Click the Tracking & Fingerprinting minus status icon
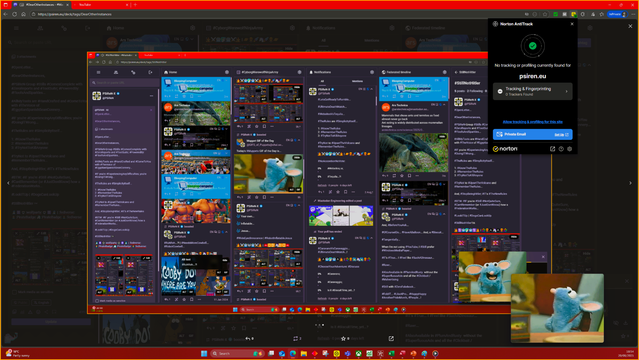The width and height of the screenshot is (639, 360). tap(500, 91)
